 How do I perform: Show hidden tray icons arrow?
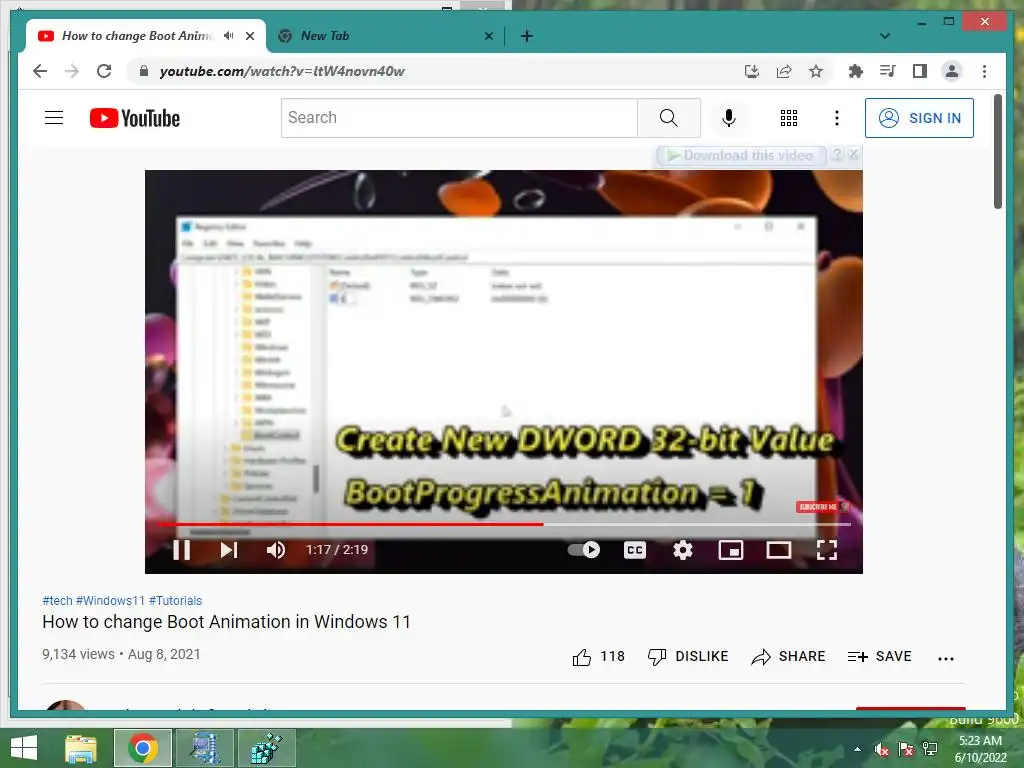coord(857,749)
